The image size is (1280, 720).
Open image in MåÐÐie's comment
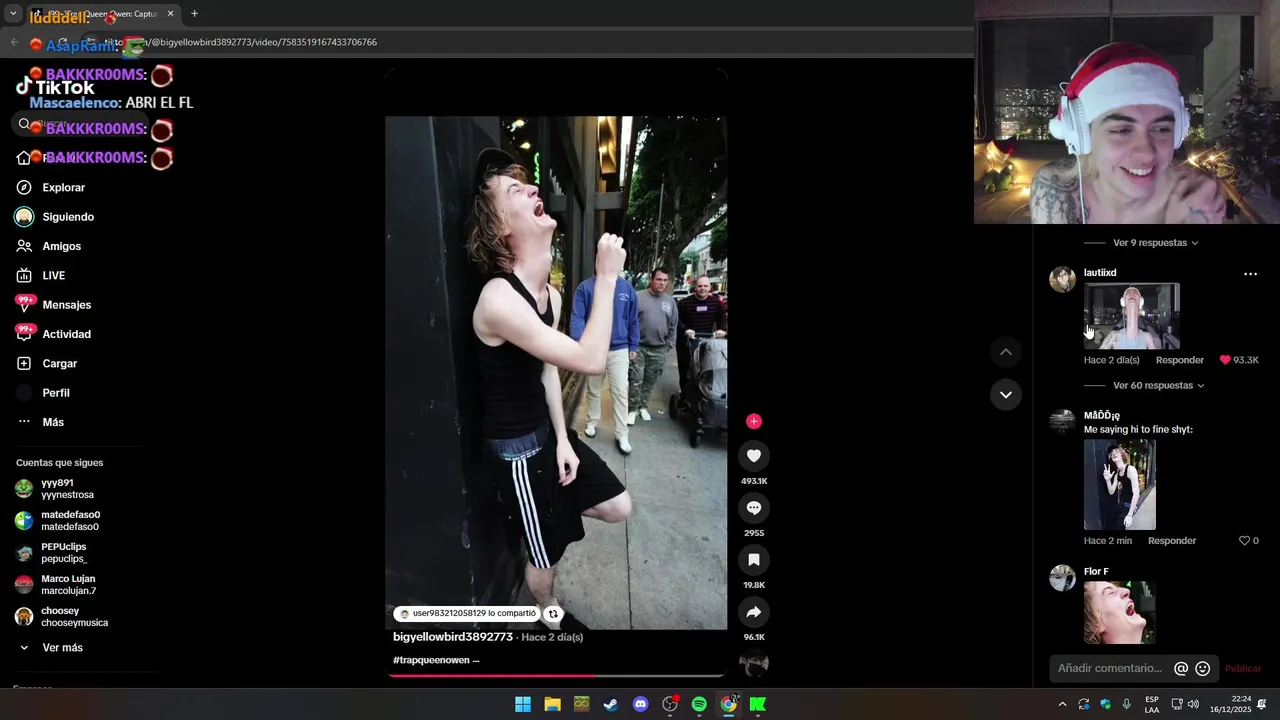coord(1120,485)
